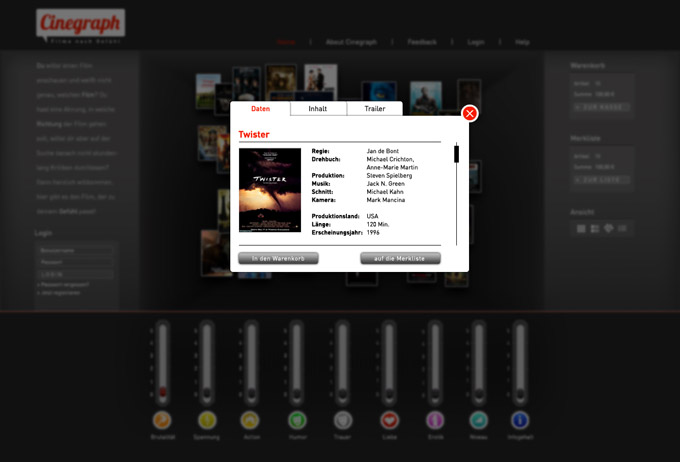This screenshot has height=462, width=680.
Task: Switch to the Inhalt tab
Action: pos(318,109)
